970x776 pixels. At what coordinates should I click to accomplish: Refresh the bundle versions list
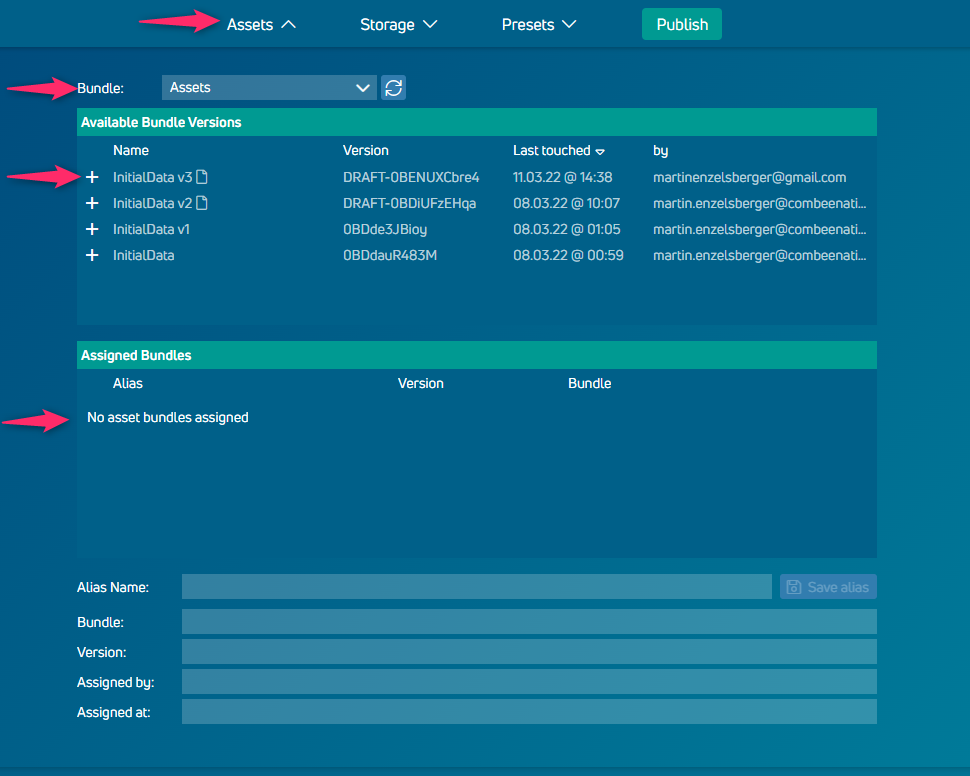(393, 87)
